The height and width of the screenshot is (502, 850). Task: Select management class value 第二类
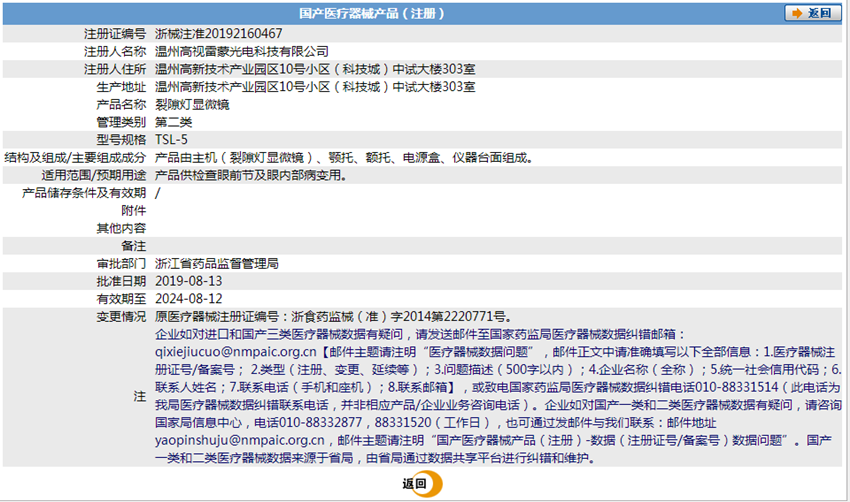(173, 122)
